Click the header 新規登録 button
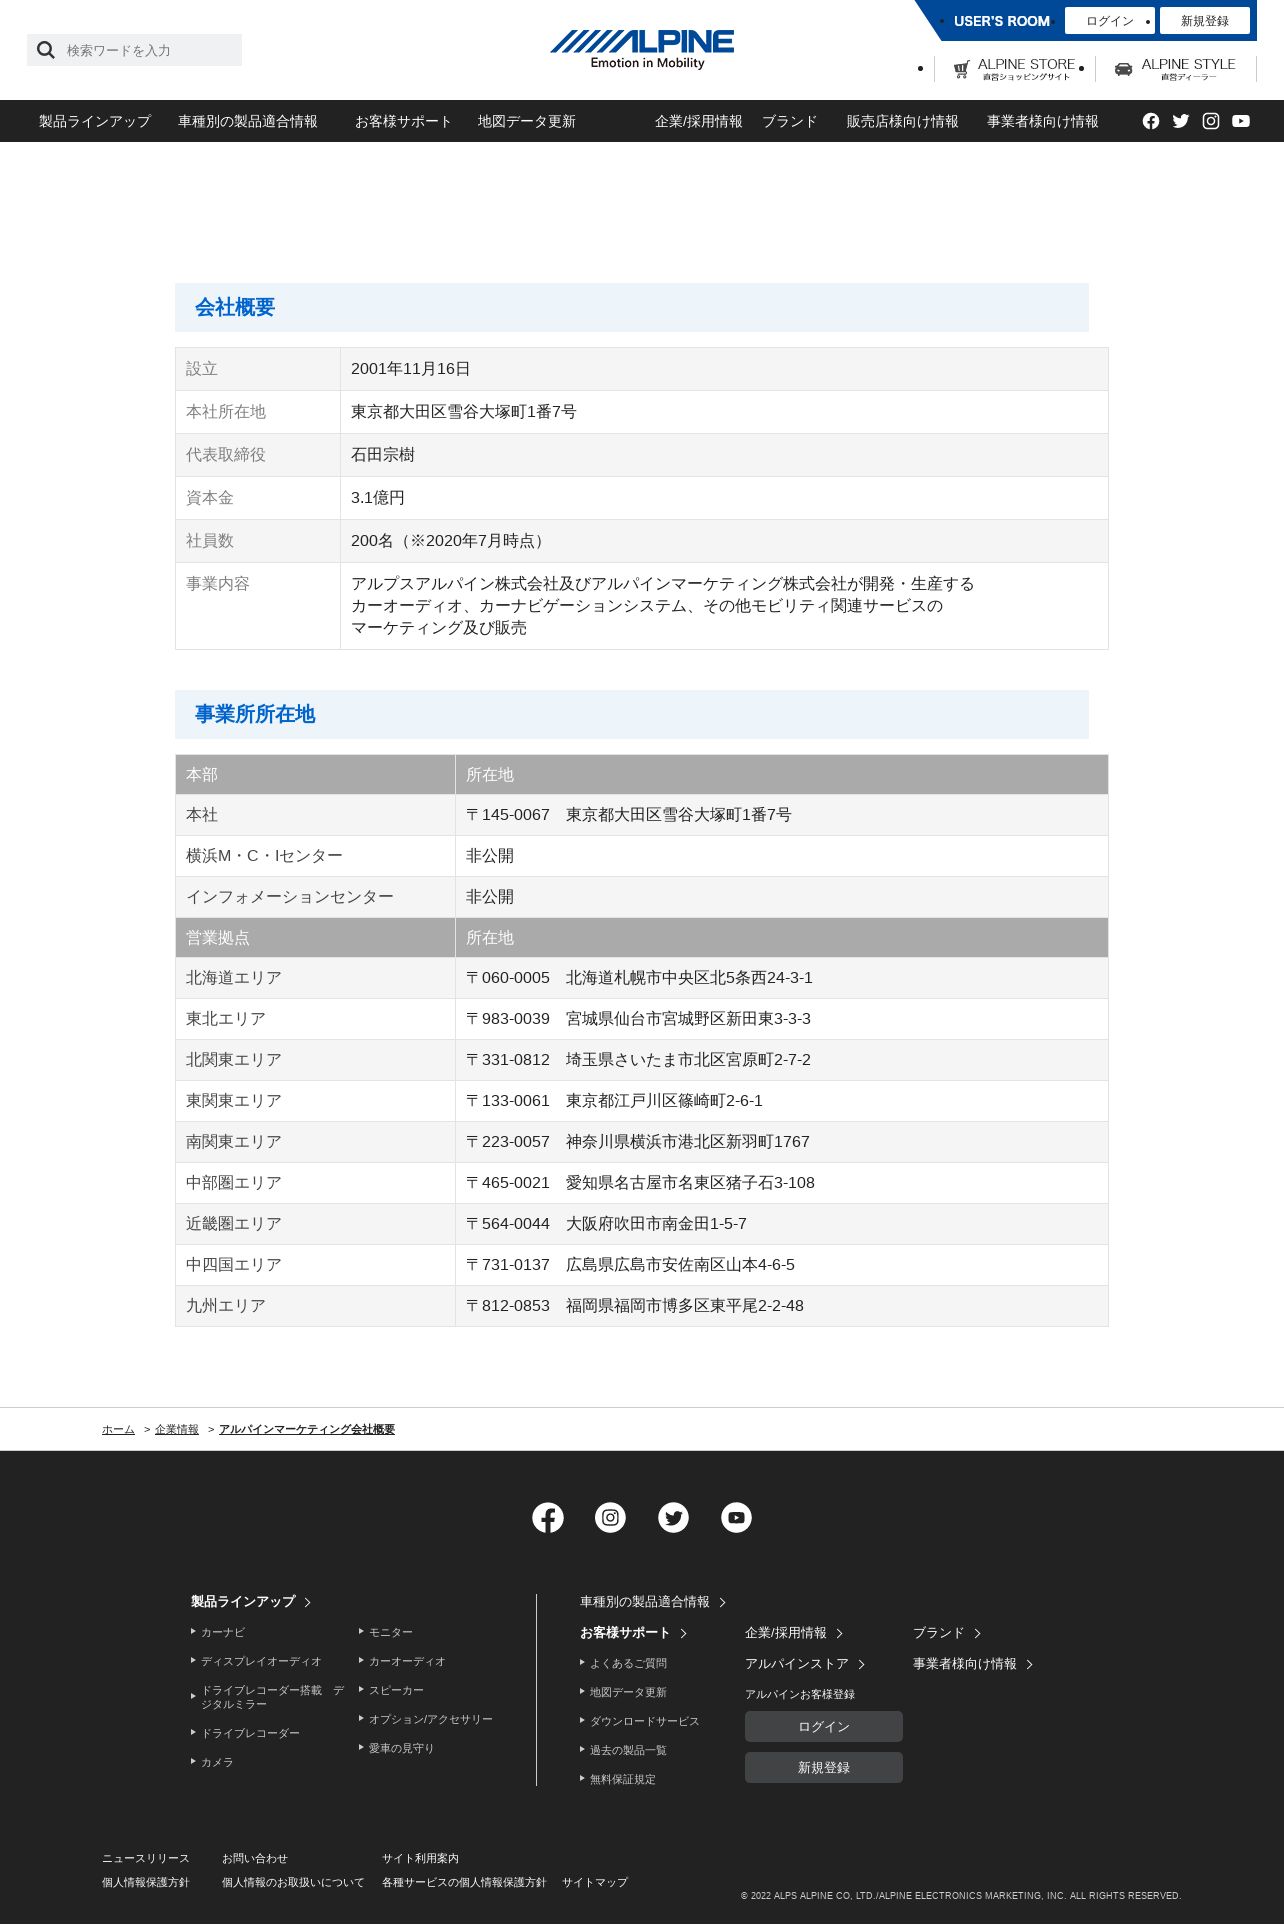Image resolution: width=1284 pixels, height=1926 pixels. [1205, 21]
